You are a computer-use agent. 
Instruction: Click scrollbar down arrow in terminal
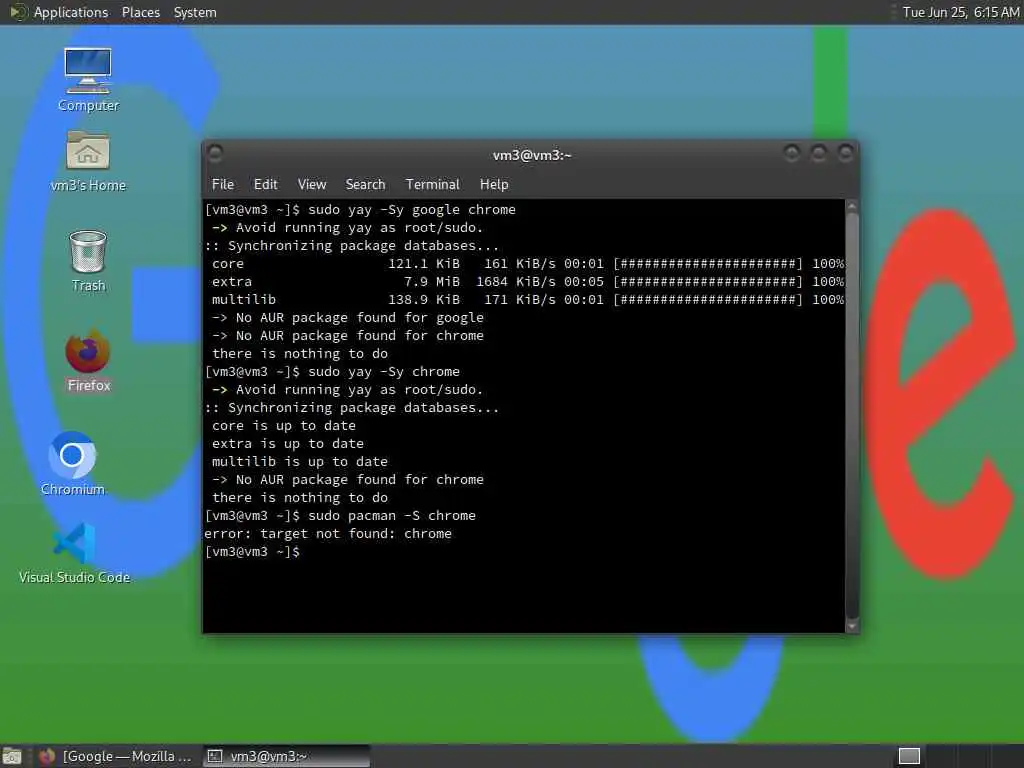click(x=852, y=626)
